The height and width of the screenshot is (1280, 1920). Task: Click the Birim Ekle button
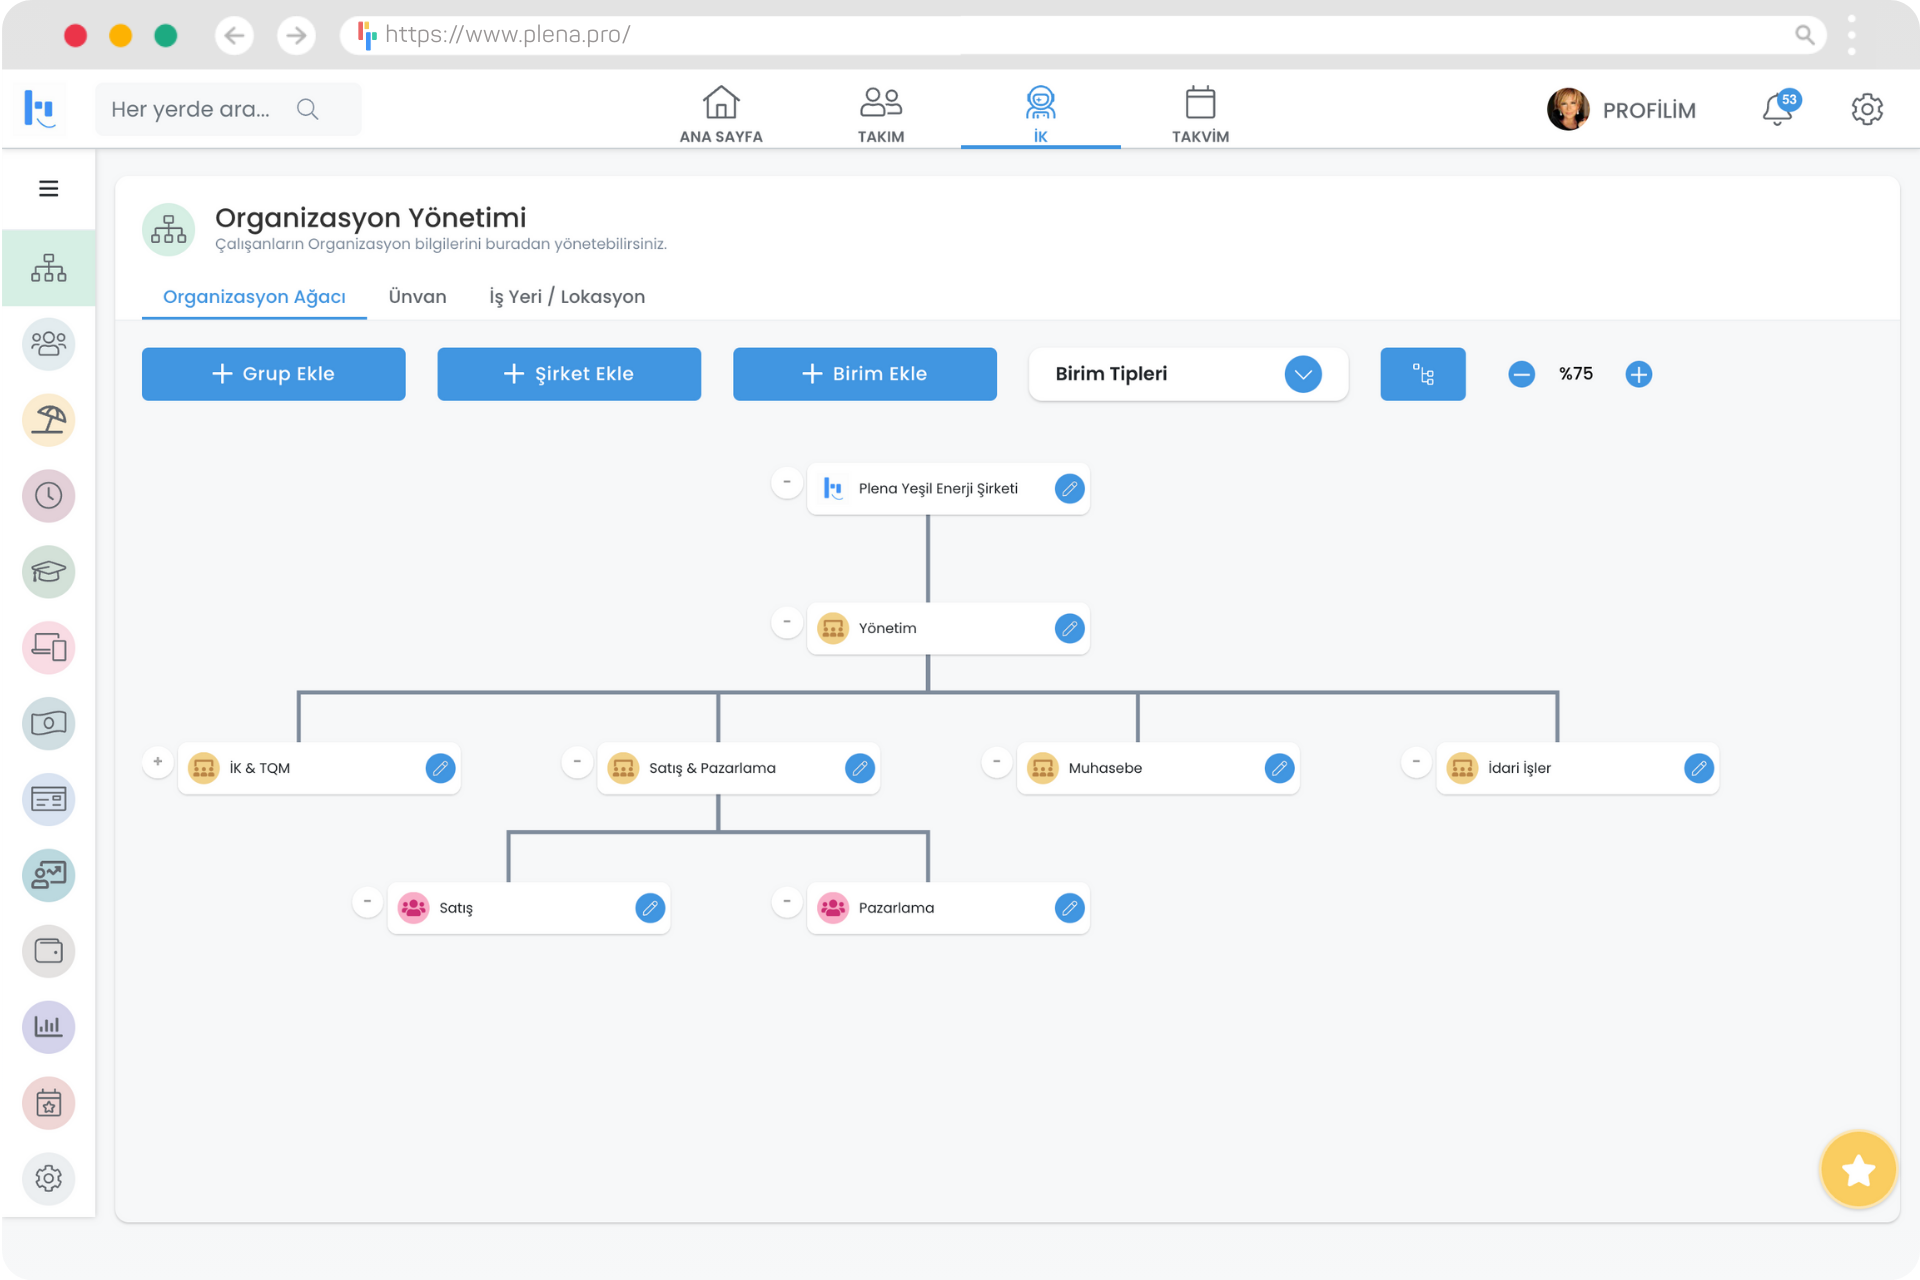(x=864, y=374)
